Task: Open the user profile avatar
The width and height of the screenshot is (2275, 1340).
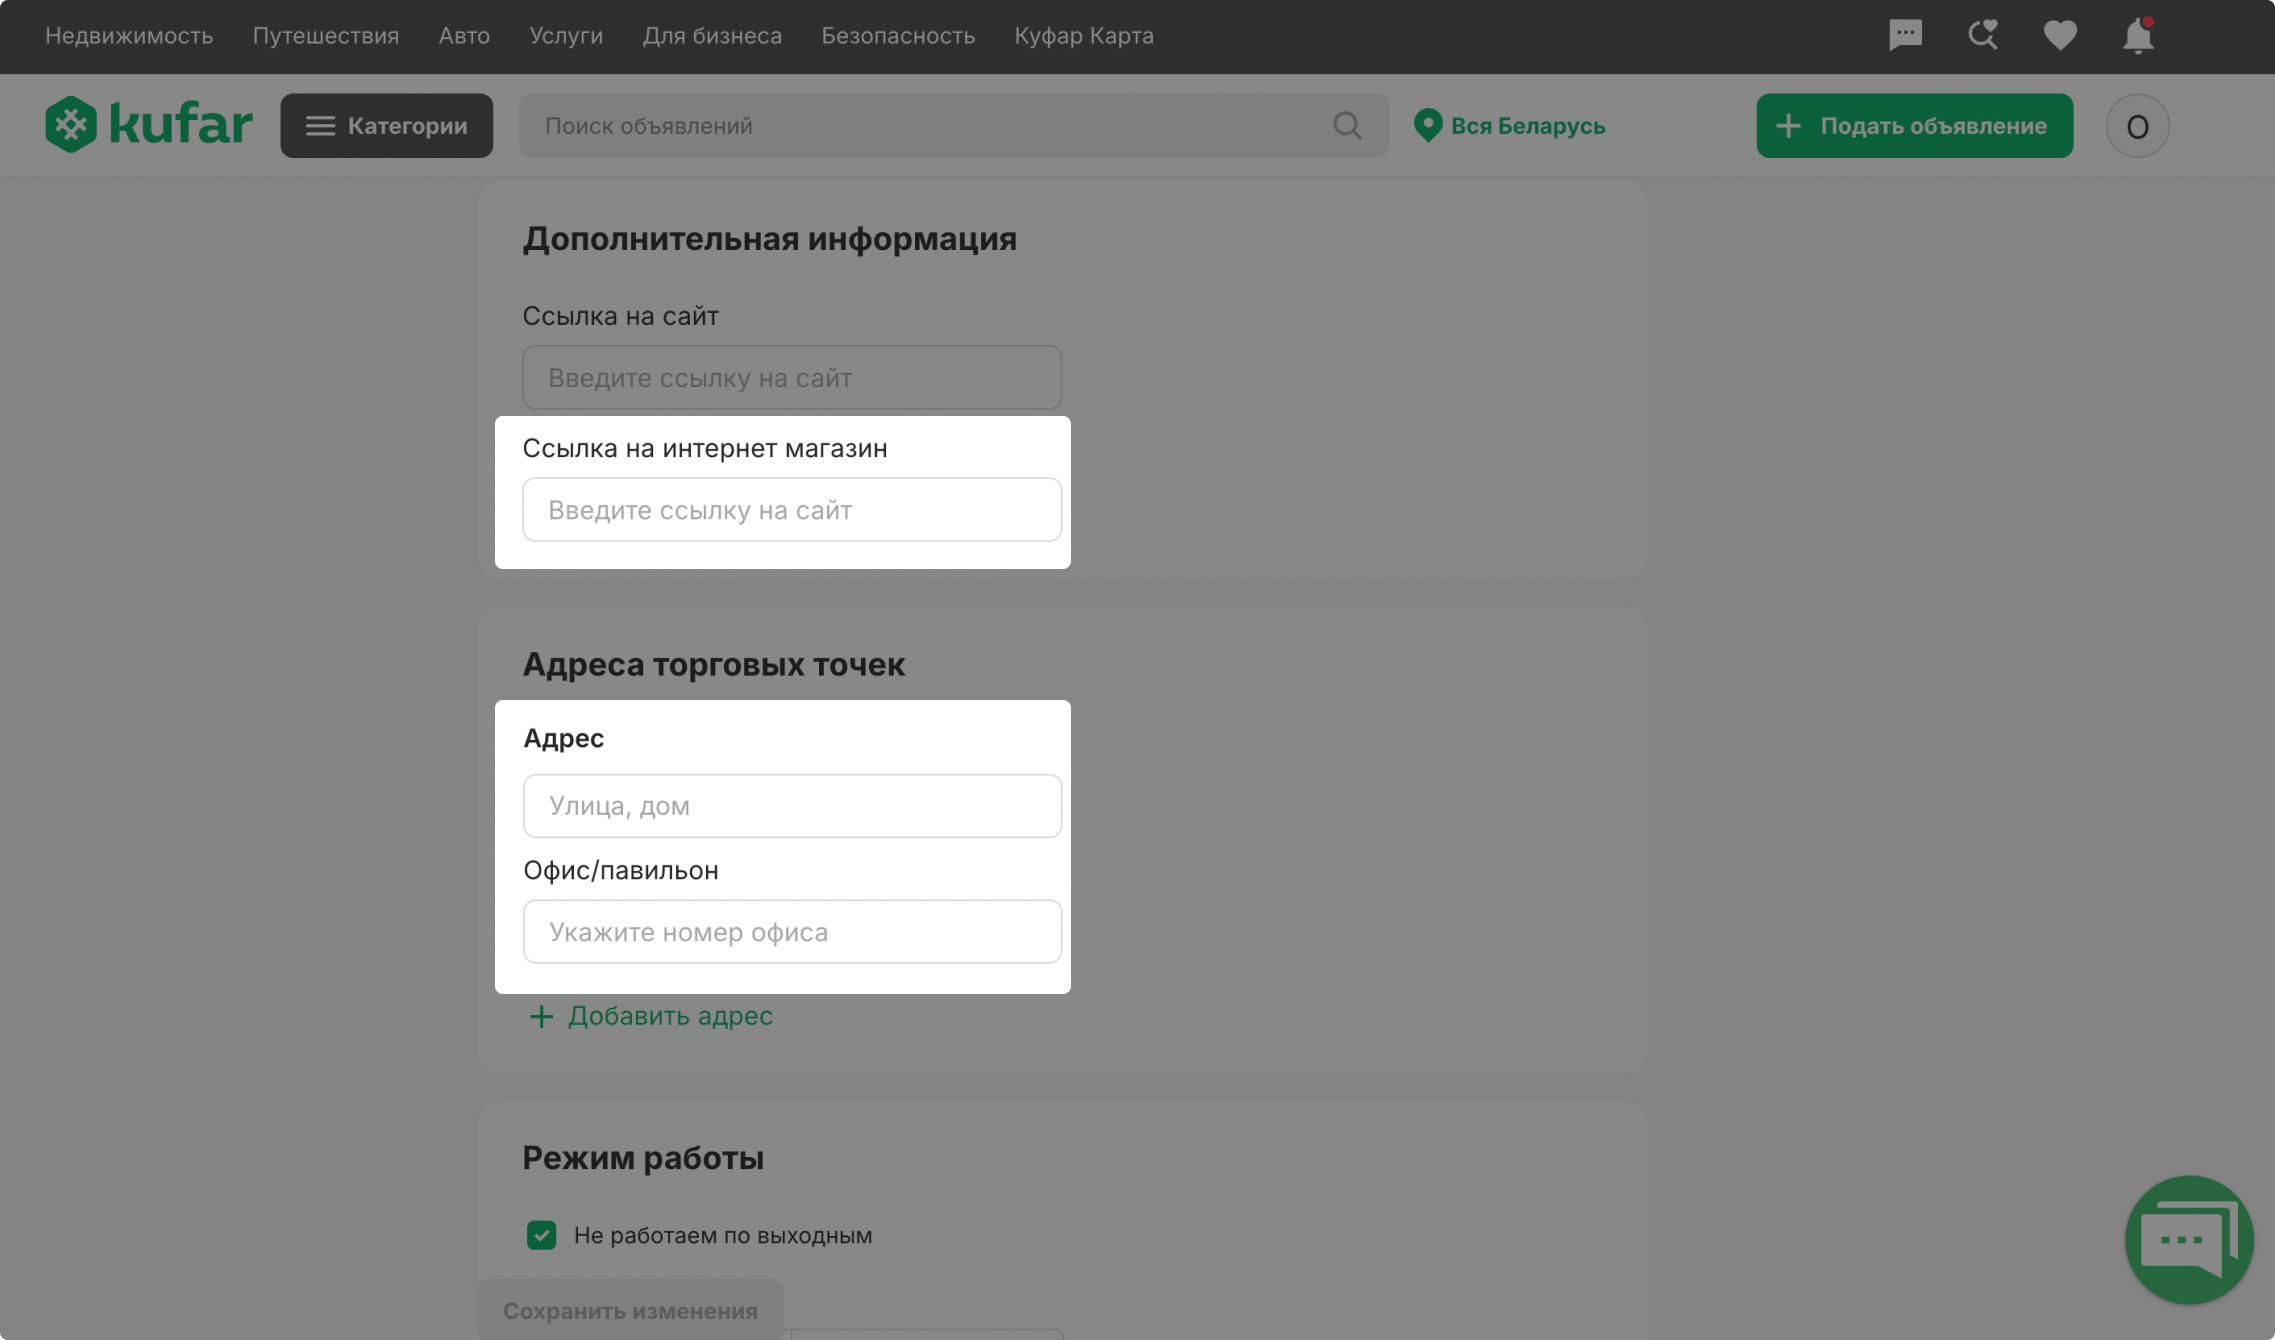Action: pos(2136,126)
